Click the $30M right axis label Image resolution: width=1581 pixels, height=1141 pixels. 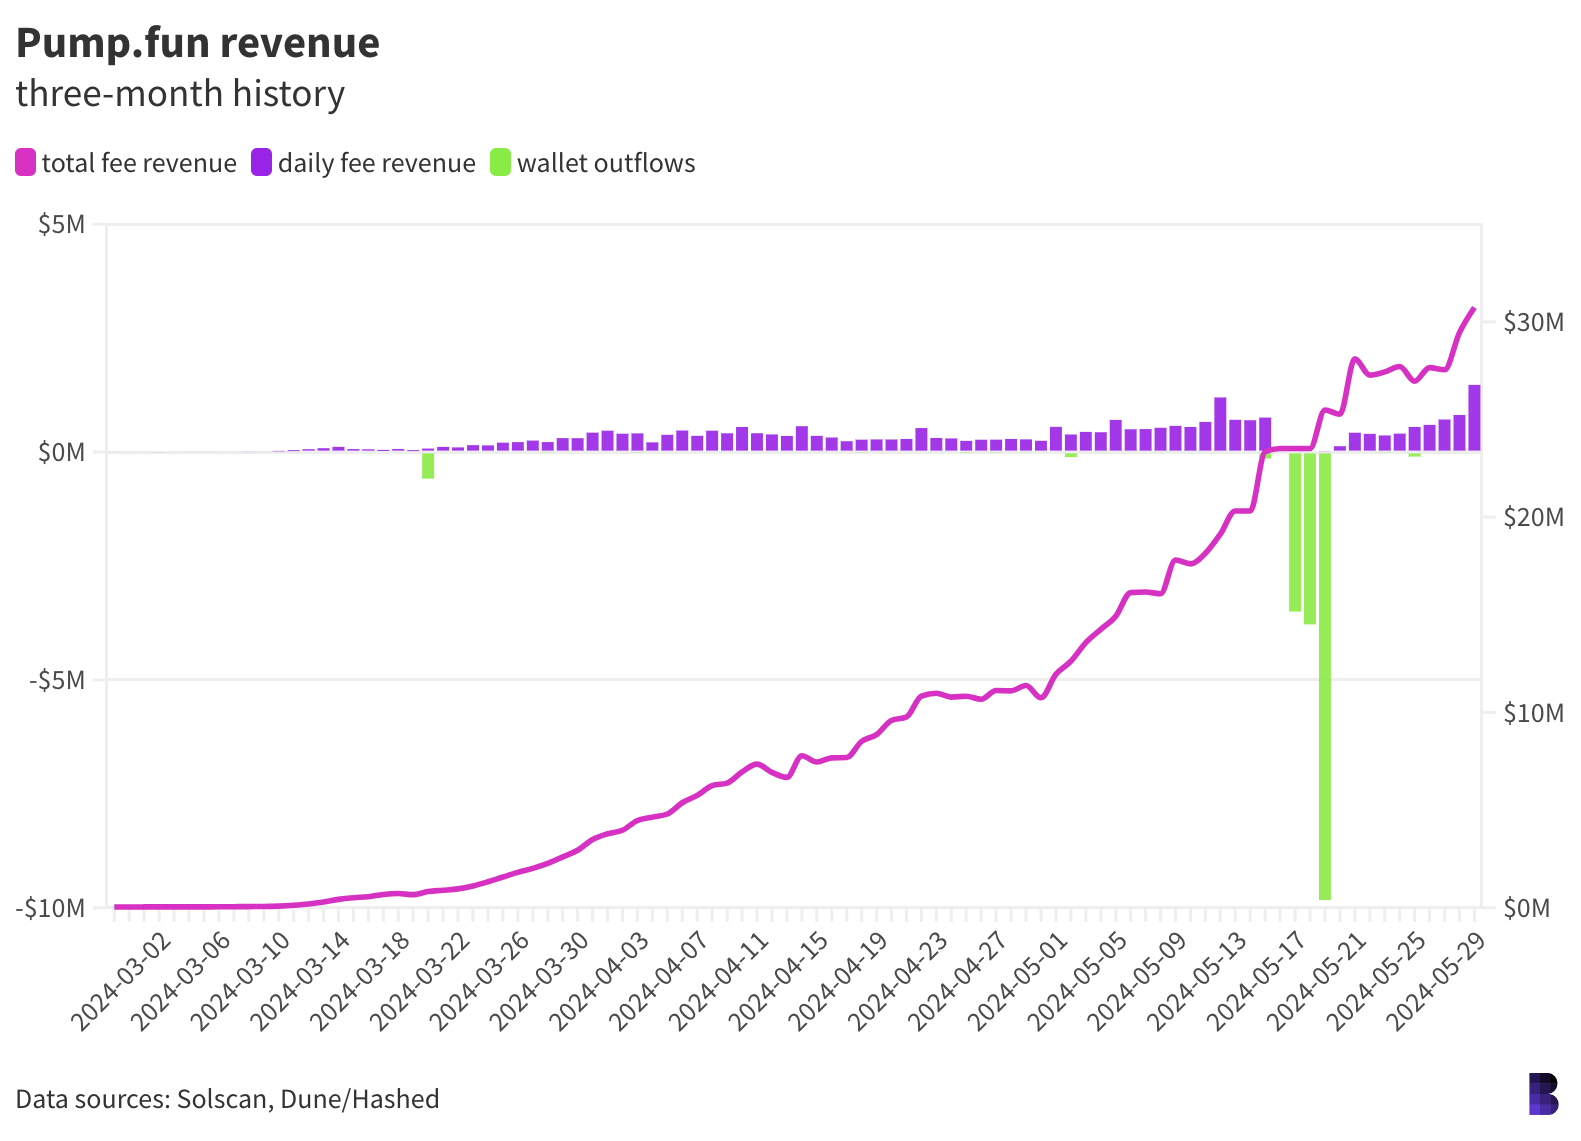[1534, 322]
